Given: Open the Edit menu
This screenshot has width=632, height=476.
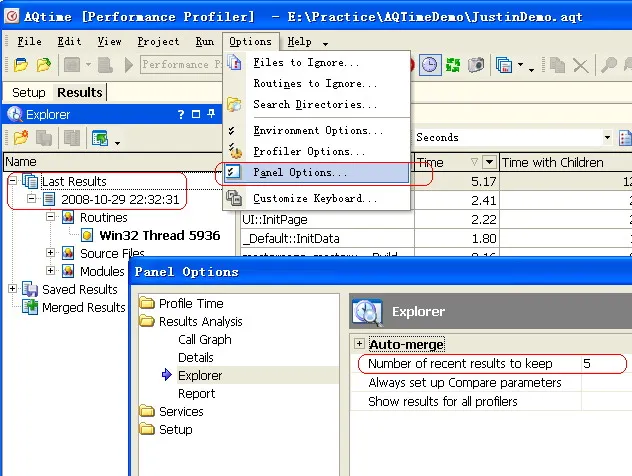Looking at the screenshot, I should coord(69,42).
